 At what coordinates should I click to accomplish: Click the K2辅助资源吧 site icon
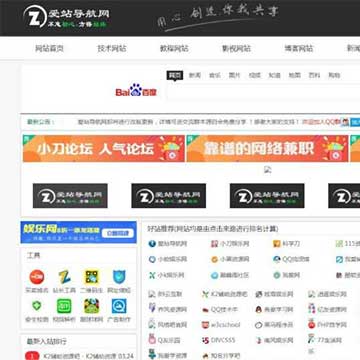[x=205, y=294]
